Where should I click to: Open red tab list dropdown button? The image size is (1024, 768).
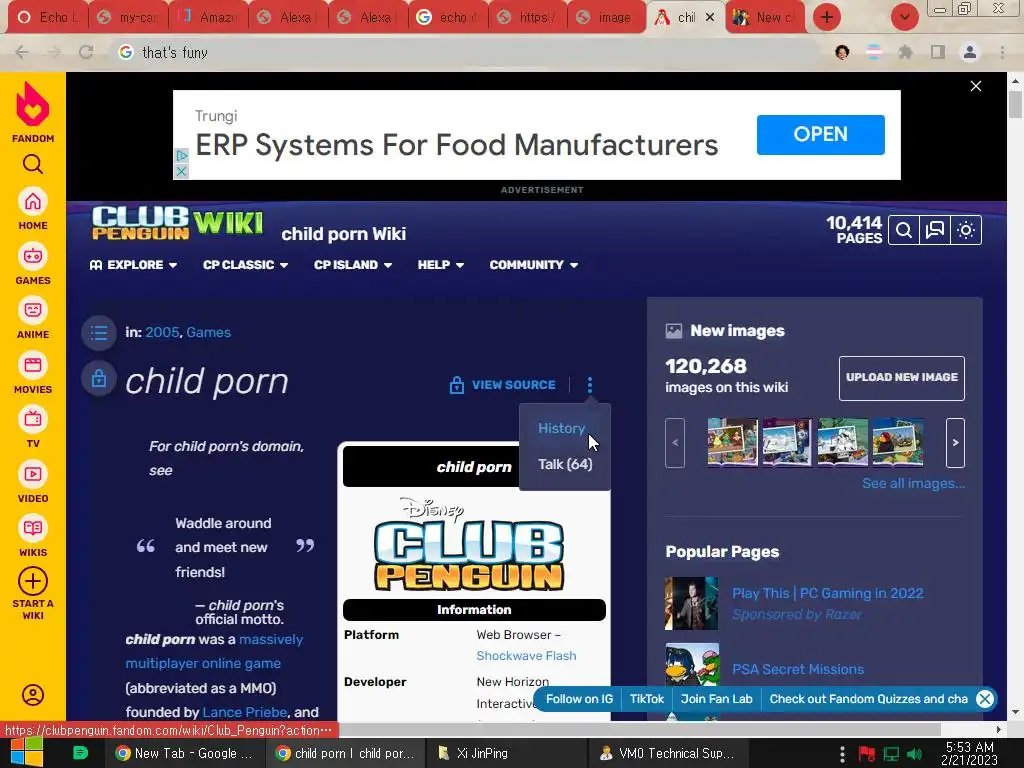(x=904, y=17)
